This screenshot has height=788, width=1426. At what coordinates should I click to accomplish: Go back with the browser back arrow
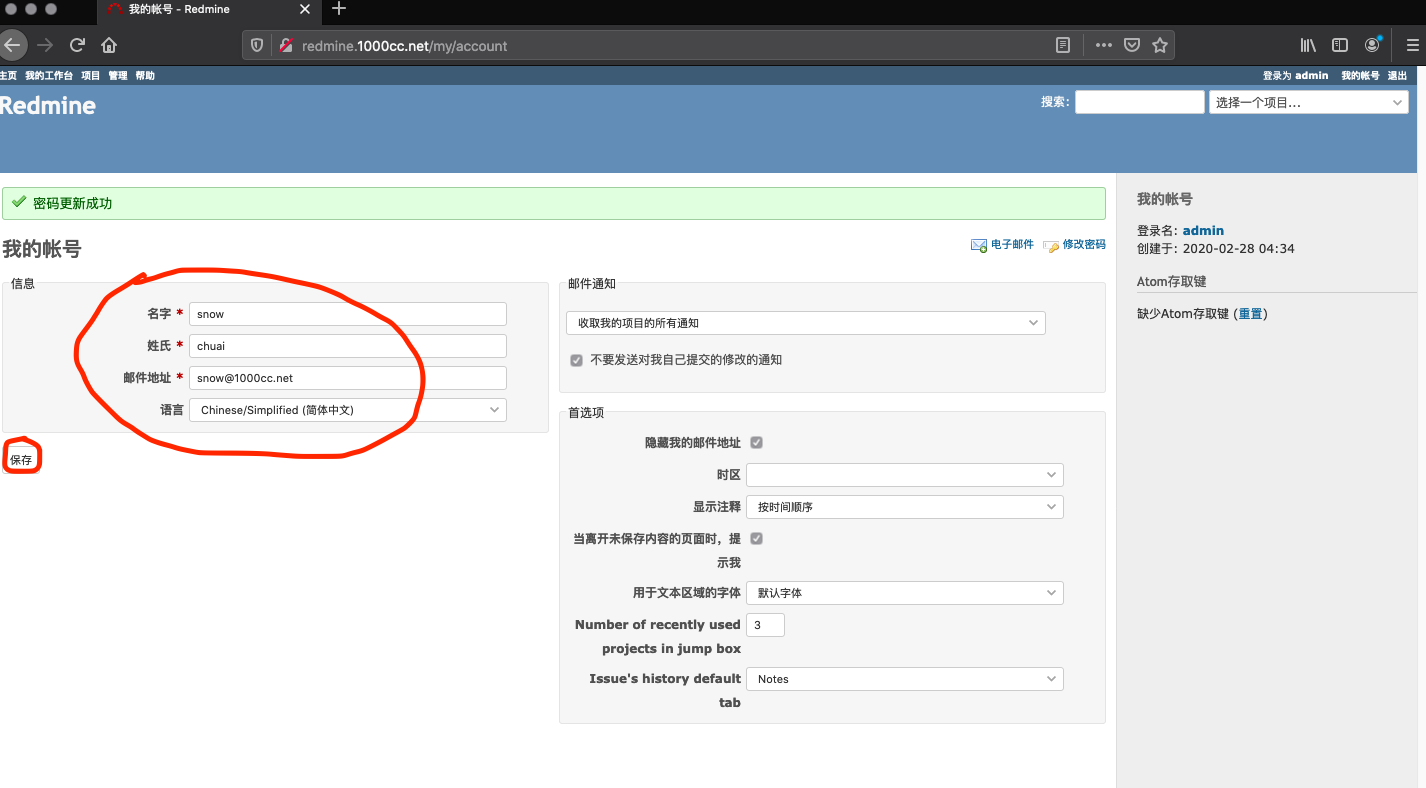click(x=10, y=45)
